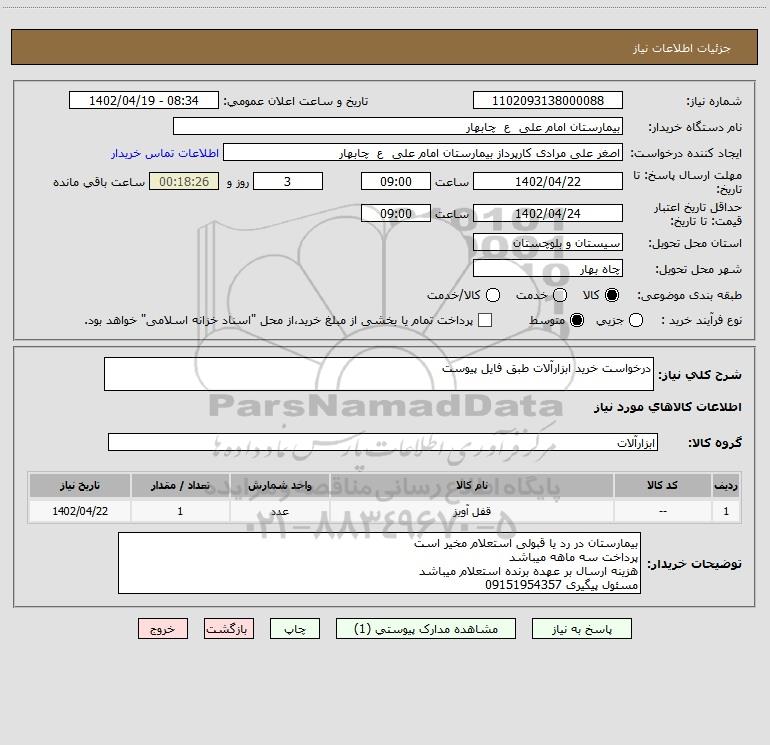Click the جزئیات اطلاعات نیاز page title
Viewport: 770px width, 745px height.
682,48
